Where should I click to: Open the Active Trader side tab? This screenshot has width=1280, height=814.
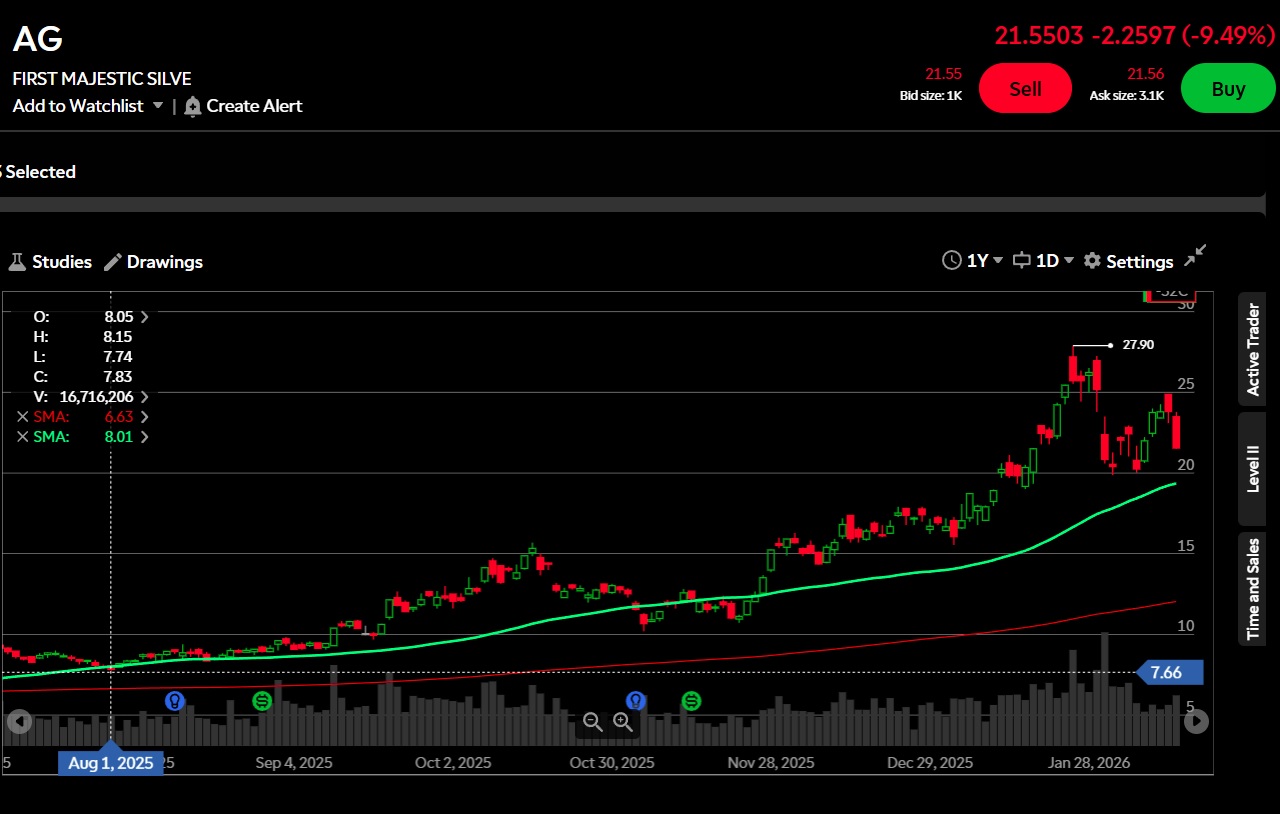[x=1253, y=349]
